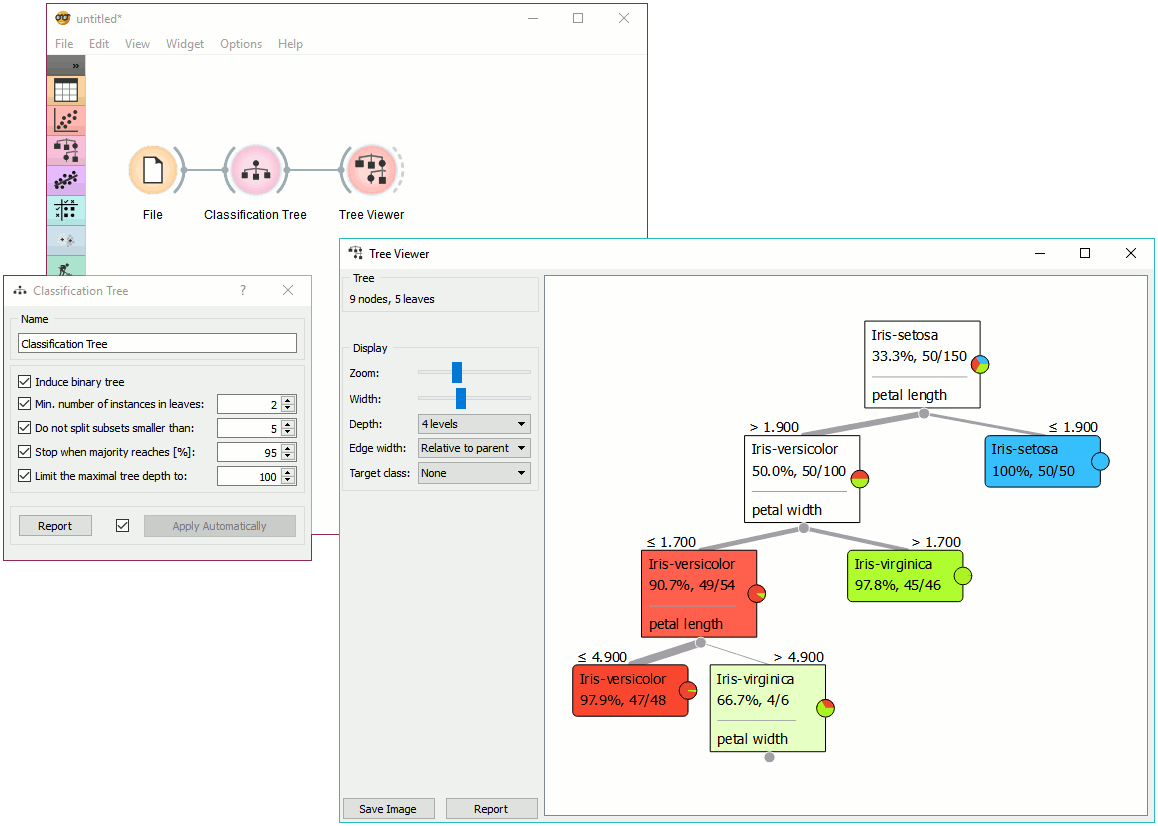Click the Width slider handle
The image size is (1158, 826).
coord(461,398)
